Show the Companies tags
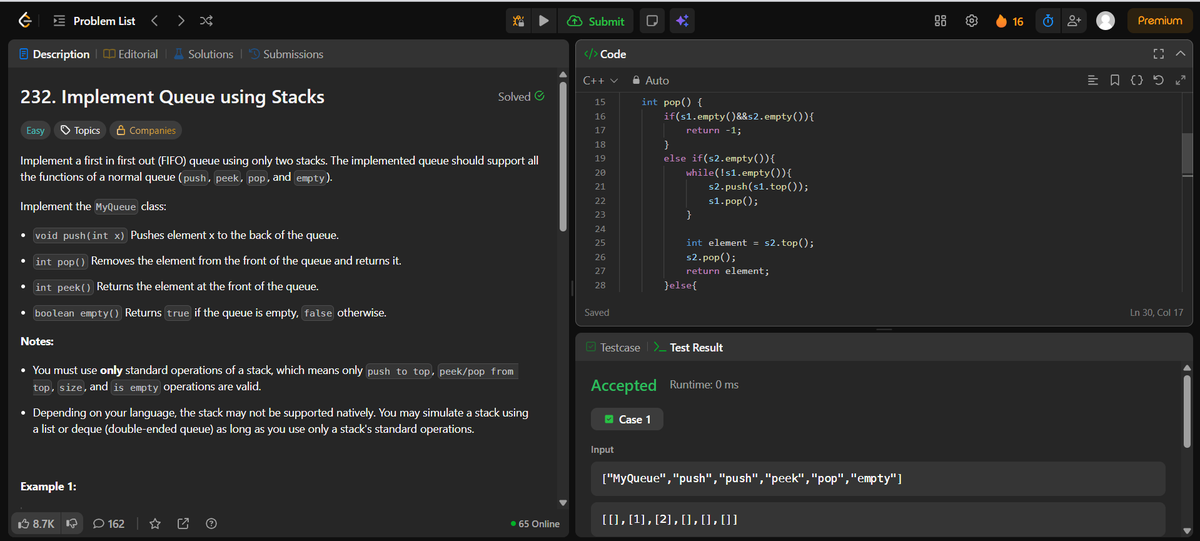This screenshot has height=541, width=1200. (x=146, y=130)
